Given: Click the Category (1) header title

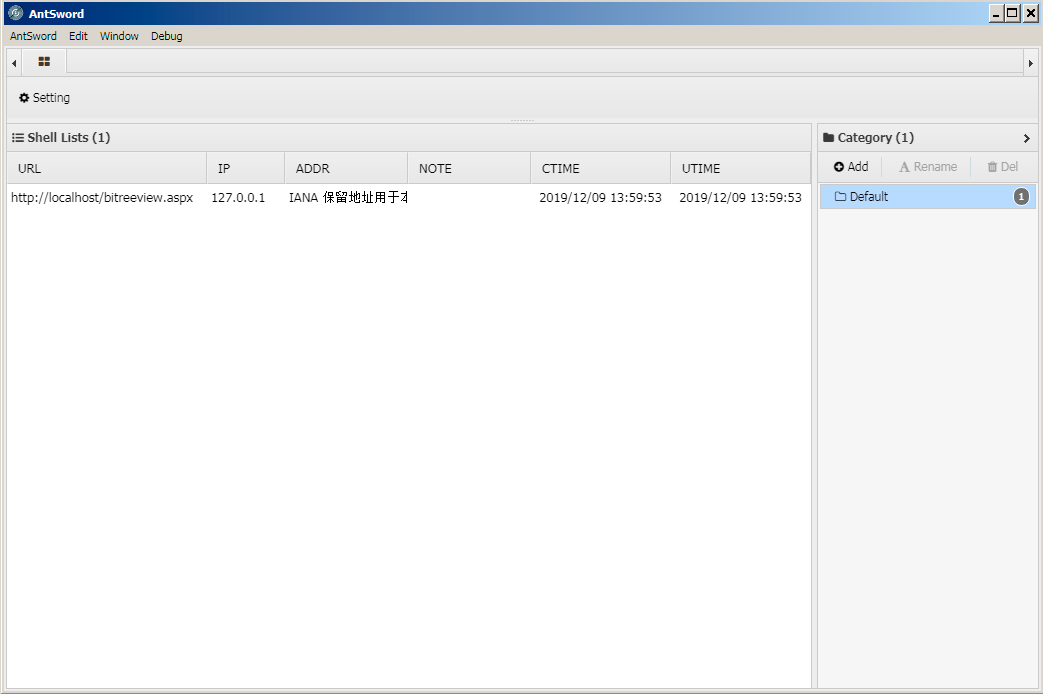Looking at the screenshot, I should point(868,138).
